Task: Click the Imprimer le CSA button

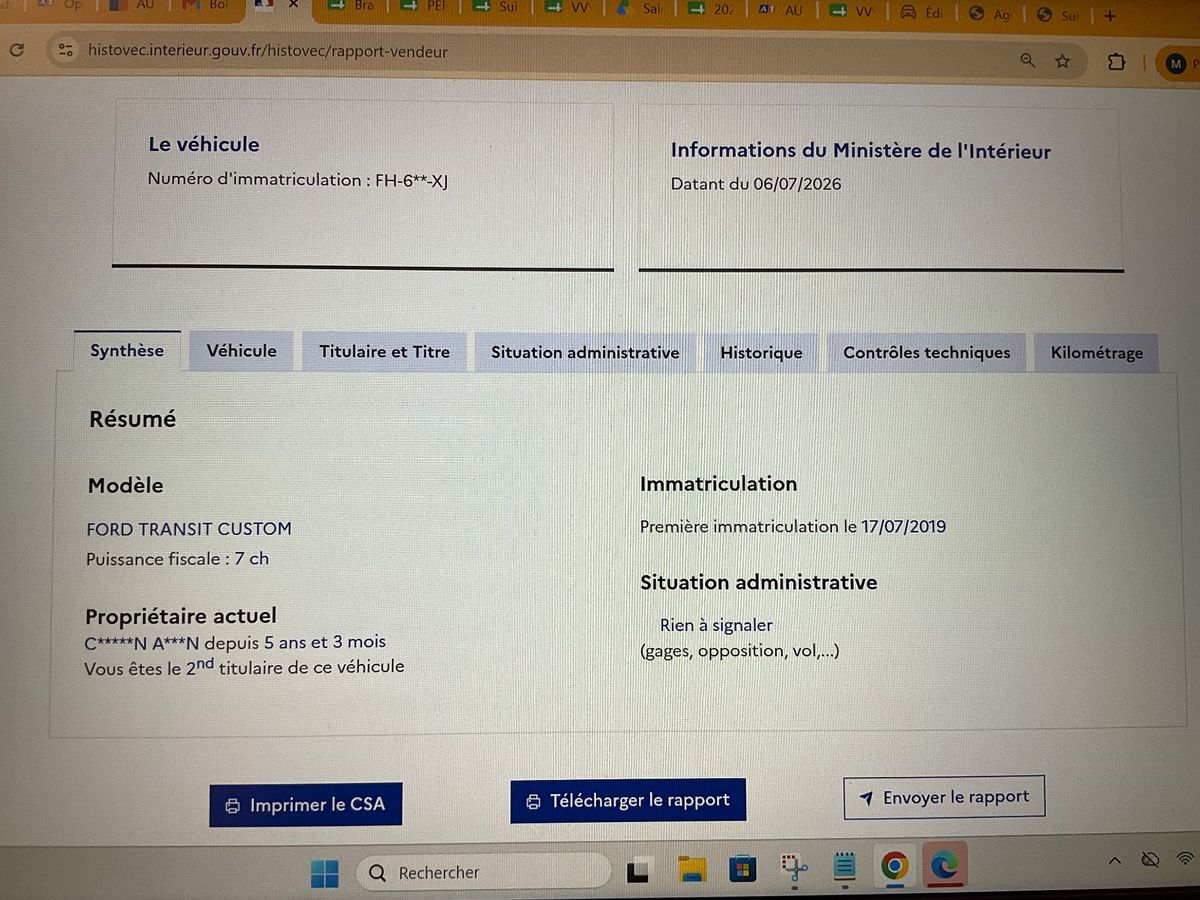Action: point(306,804)
